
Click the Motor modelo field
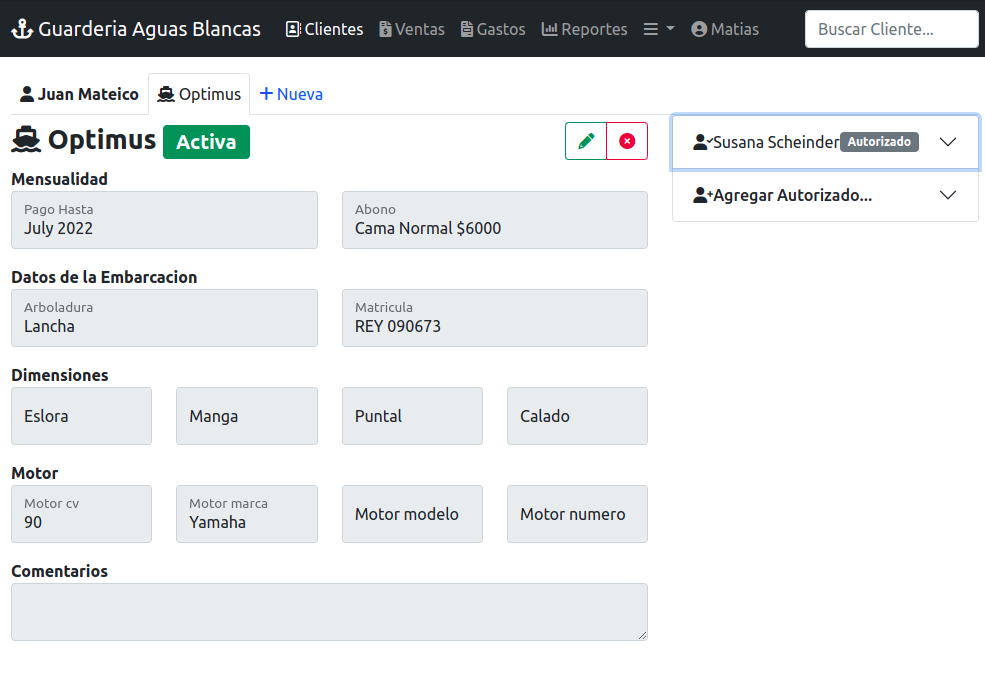(412, 514)
